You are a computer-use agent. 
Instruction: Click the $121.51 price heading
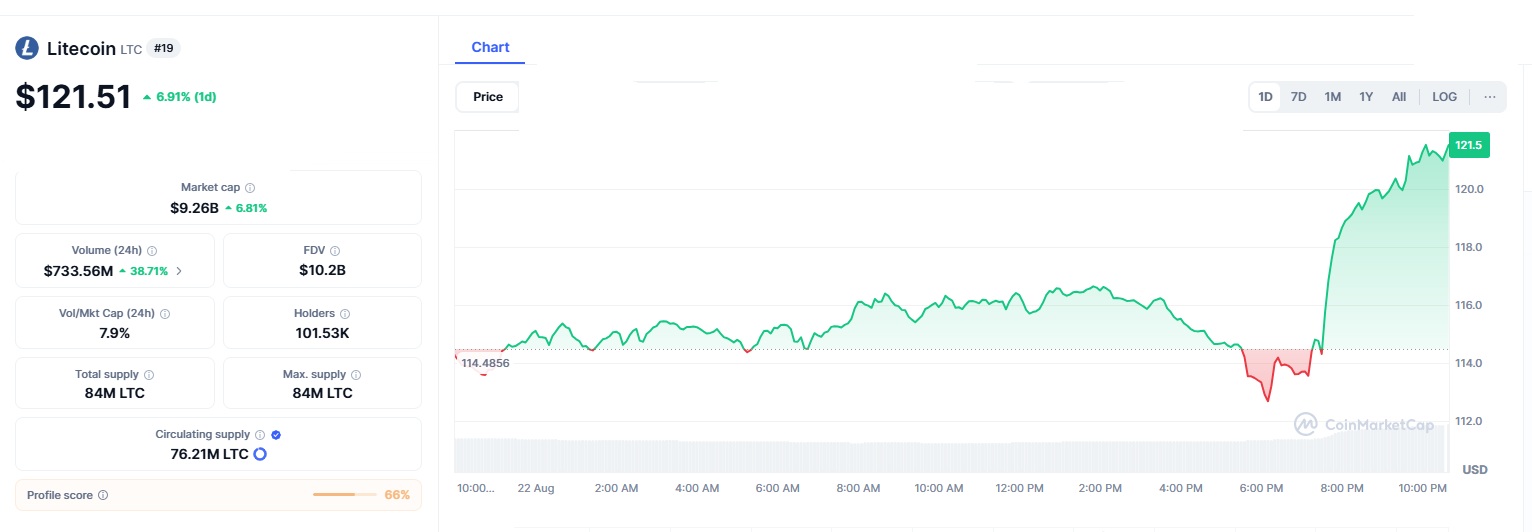click(73, 96)
